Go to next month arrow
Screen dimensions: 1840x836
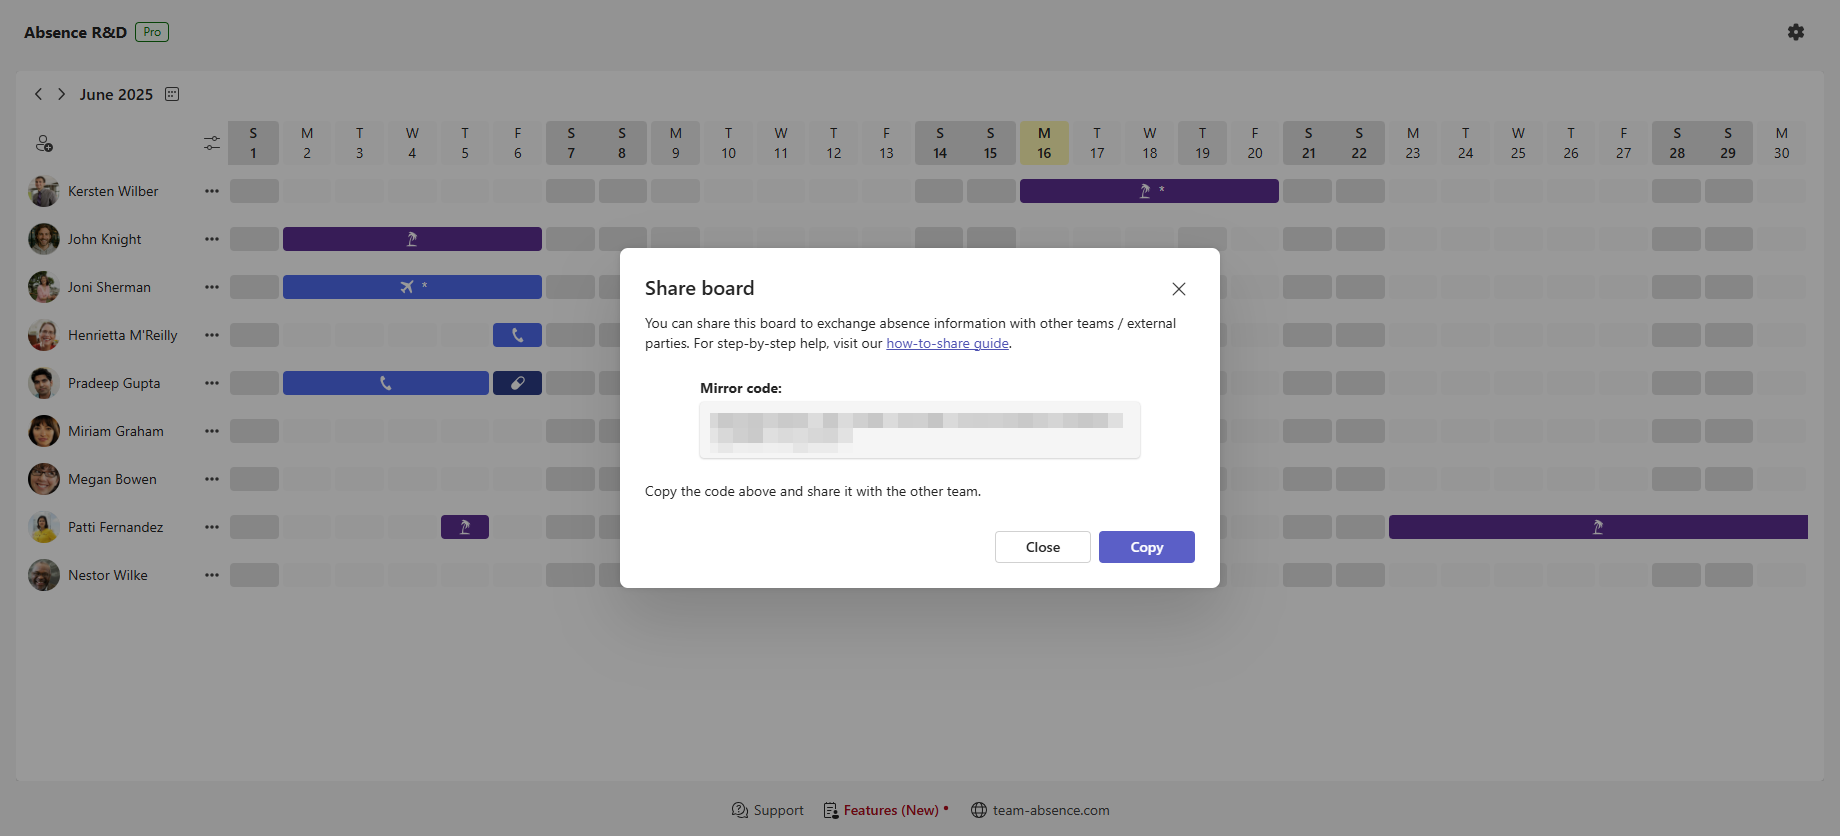coord(61,94)
